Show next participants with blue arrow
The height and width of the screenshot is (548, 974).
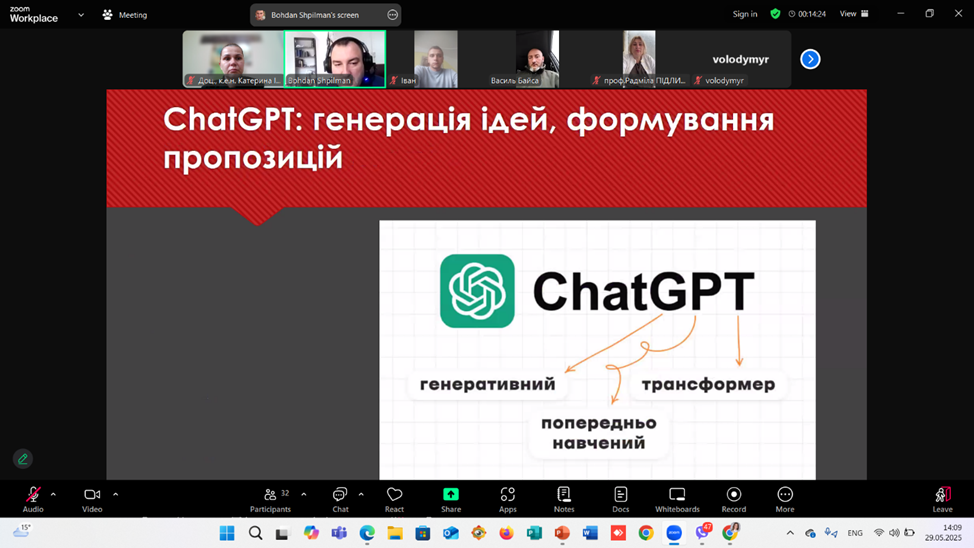coord(810,59)
